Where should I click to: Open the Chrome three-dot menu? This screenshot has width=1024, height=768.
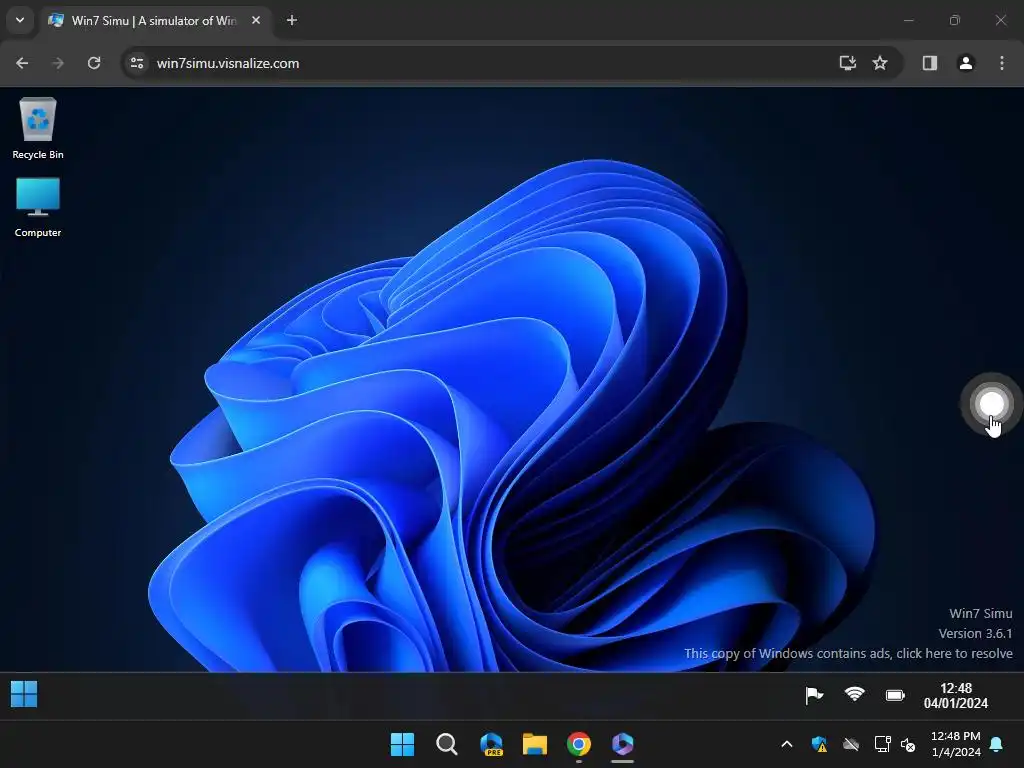(x=1002, y=63)
